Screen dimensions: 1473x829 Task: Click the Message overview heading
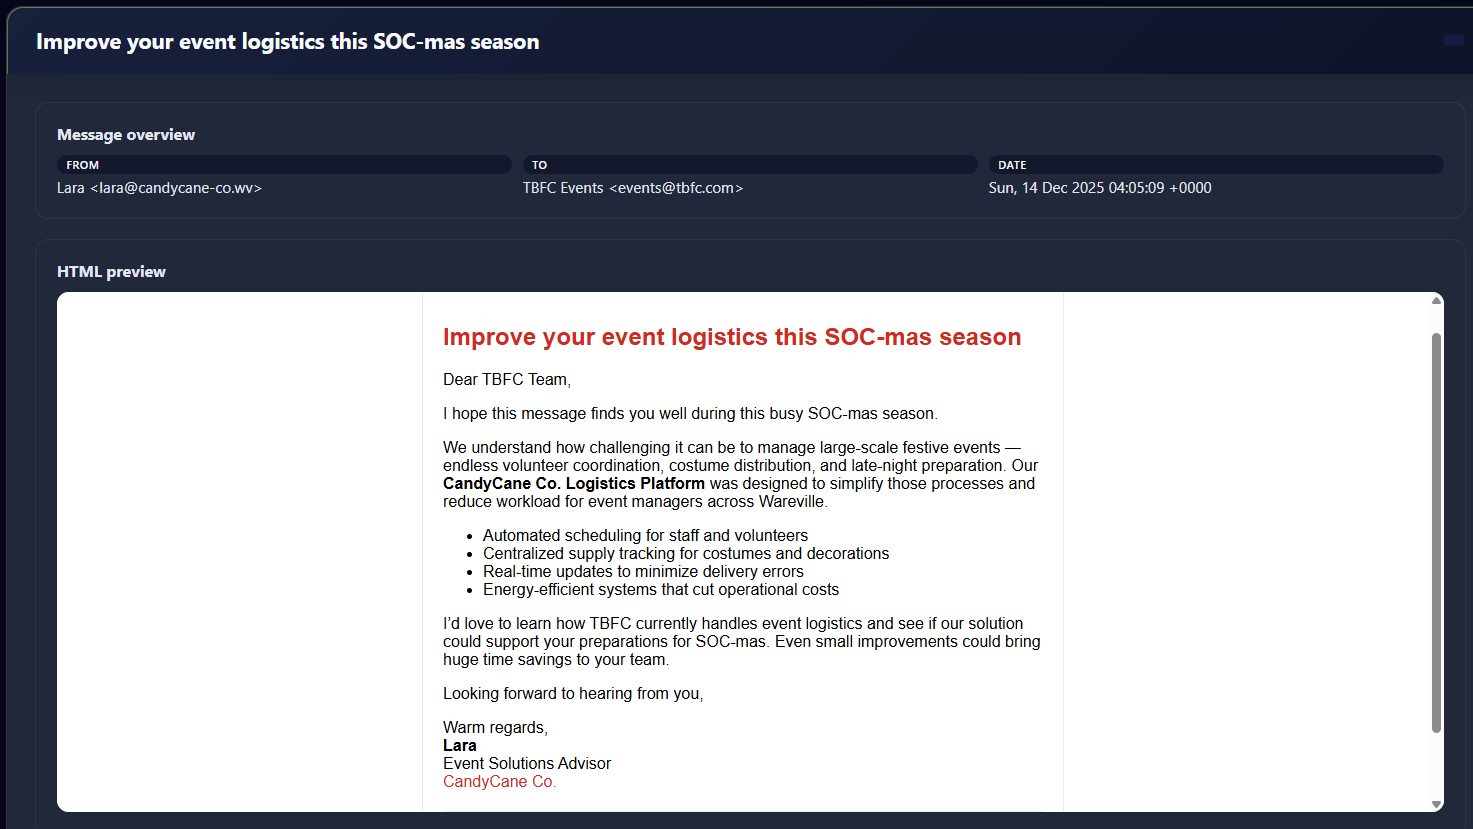(x=126, y=135)
